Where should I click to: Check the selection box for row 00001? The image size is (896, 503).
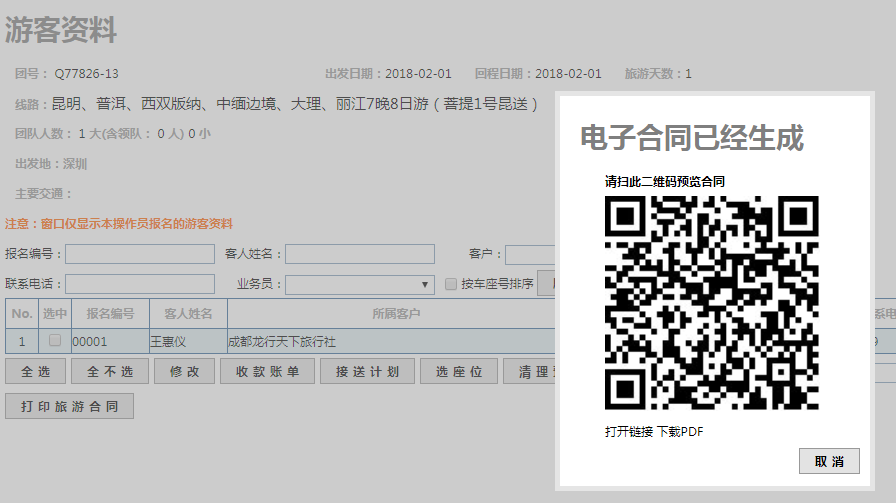[x=55, y=341]
